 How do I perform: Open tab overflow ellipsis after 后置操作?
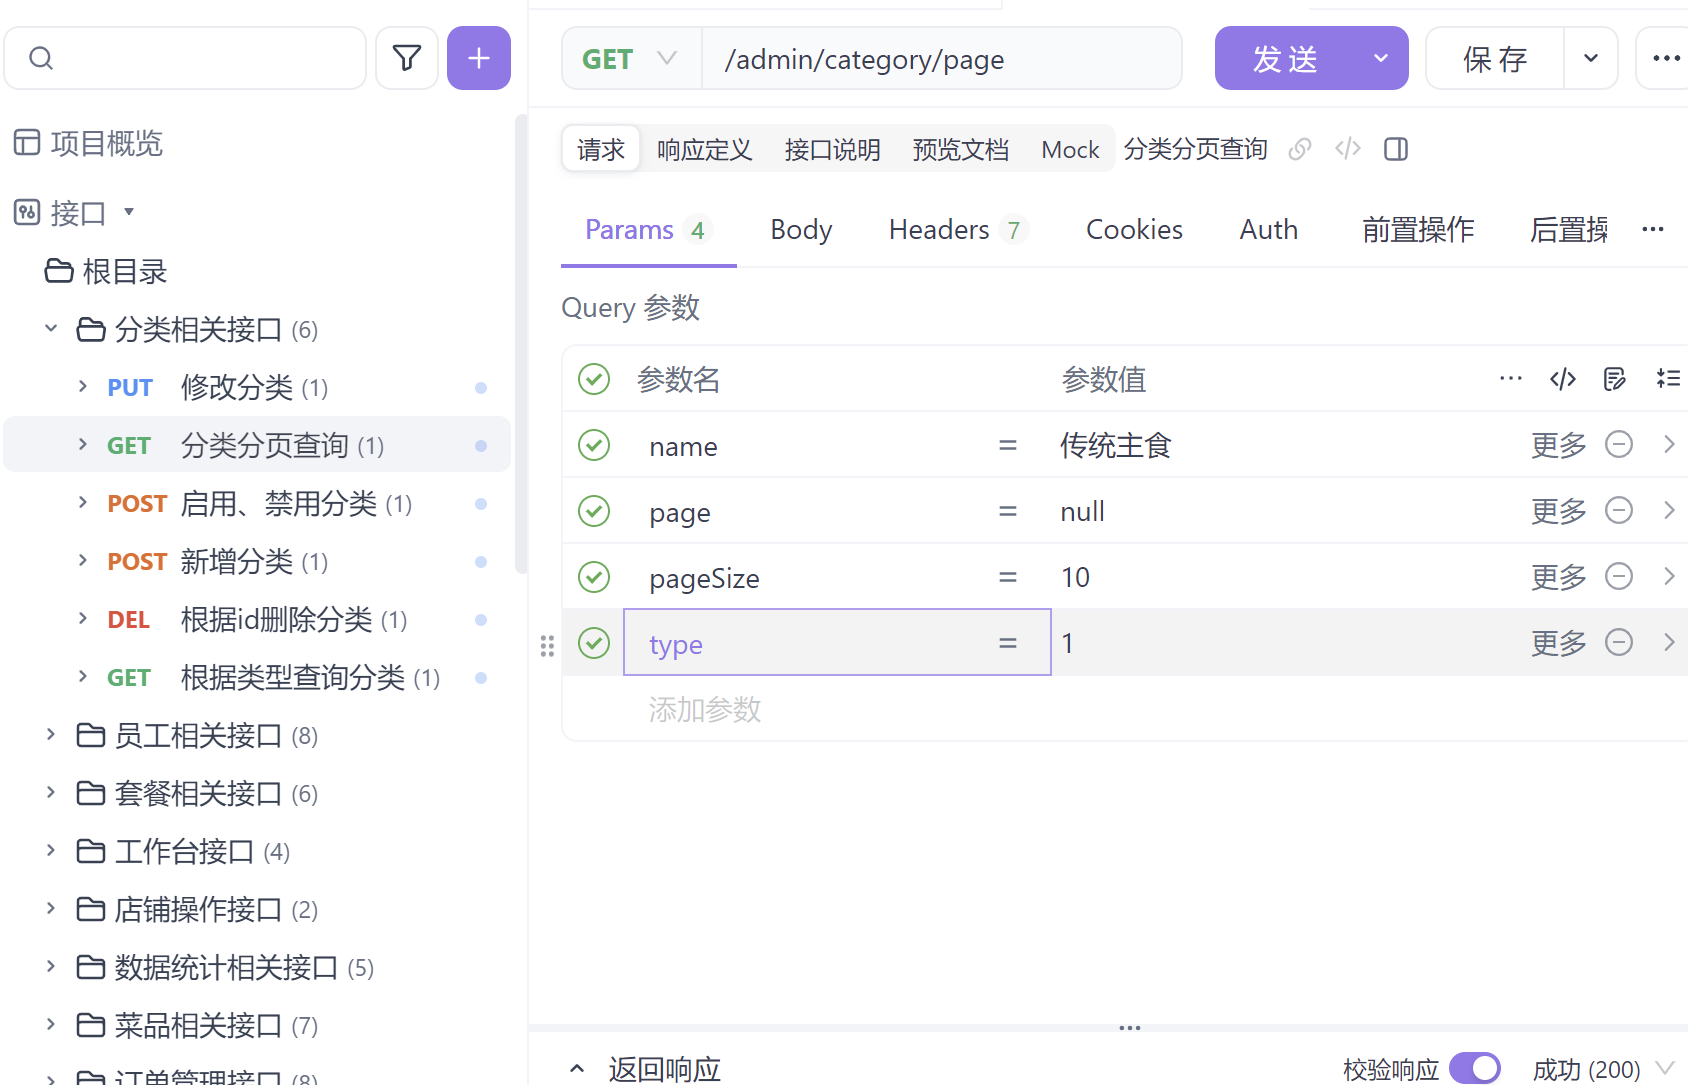tap(1653, 229)
